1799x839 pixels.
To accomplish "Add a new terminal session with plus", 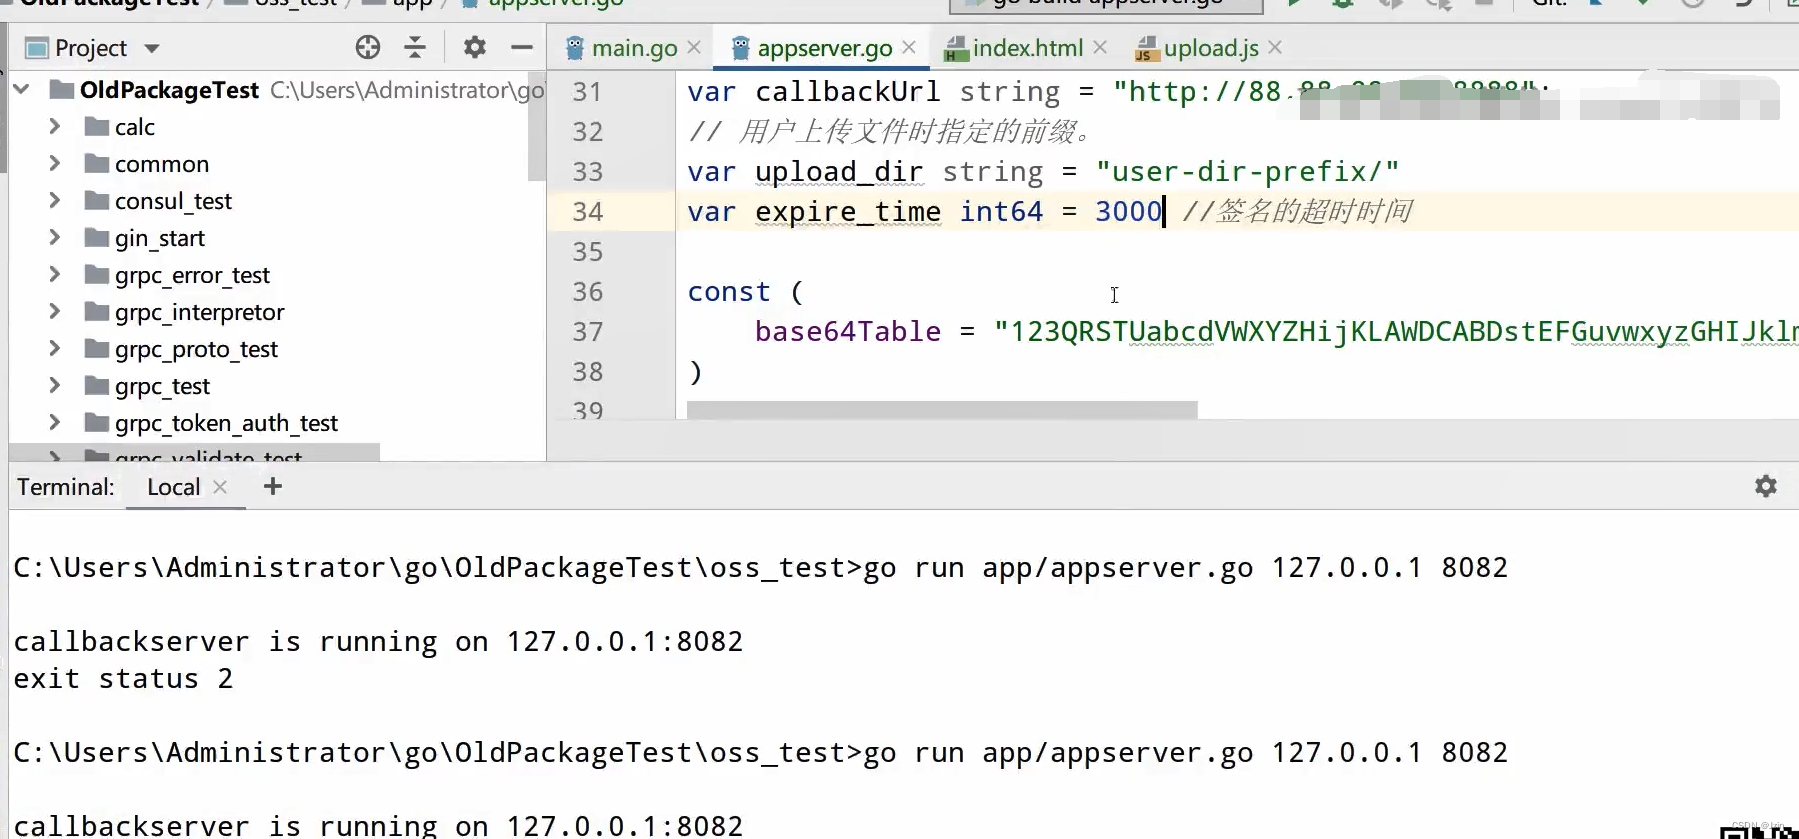I will (273, 486).
